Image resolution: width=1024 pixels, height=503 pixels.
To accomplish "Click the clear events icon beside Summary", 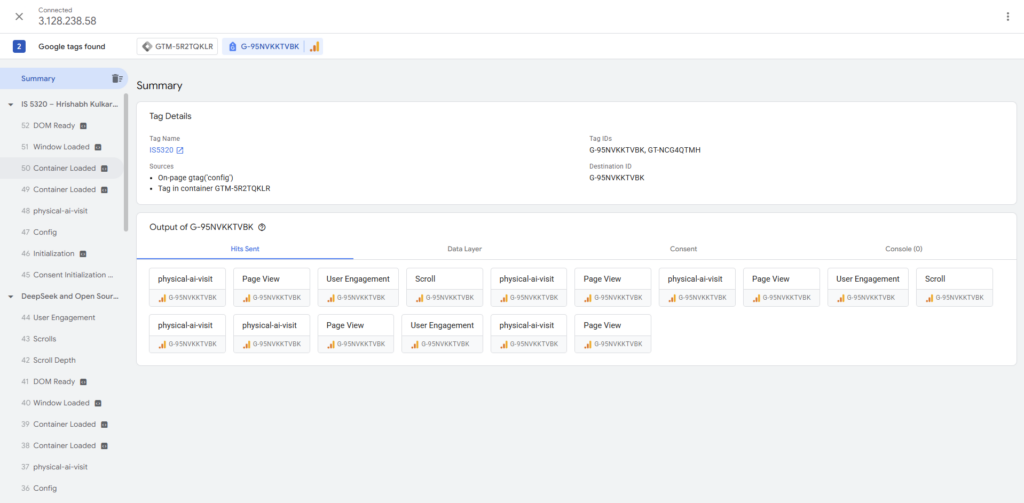I will pos(116,78).
